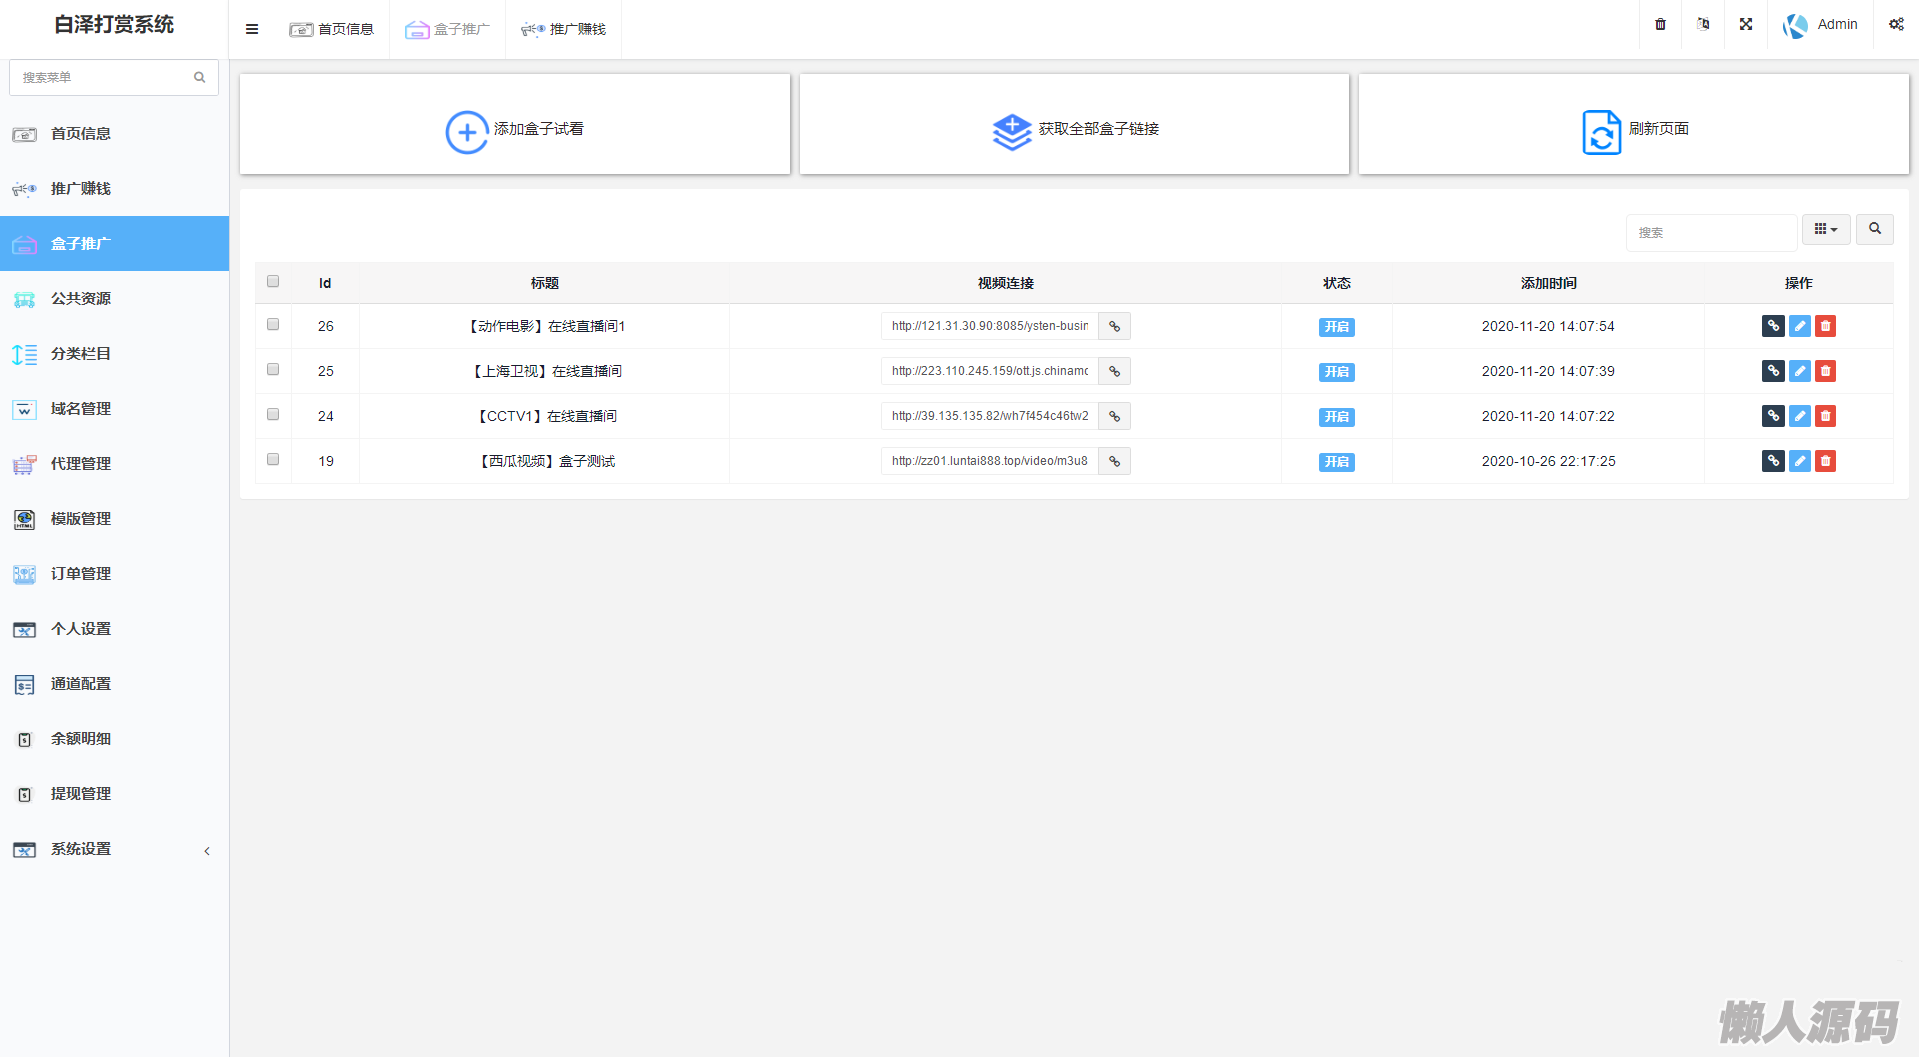Switch to 首页信息 tab
This screenshot has height=1057, width=1919.
pyautogui.click(x=332, y=29)
